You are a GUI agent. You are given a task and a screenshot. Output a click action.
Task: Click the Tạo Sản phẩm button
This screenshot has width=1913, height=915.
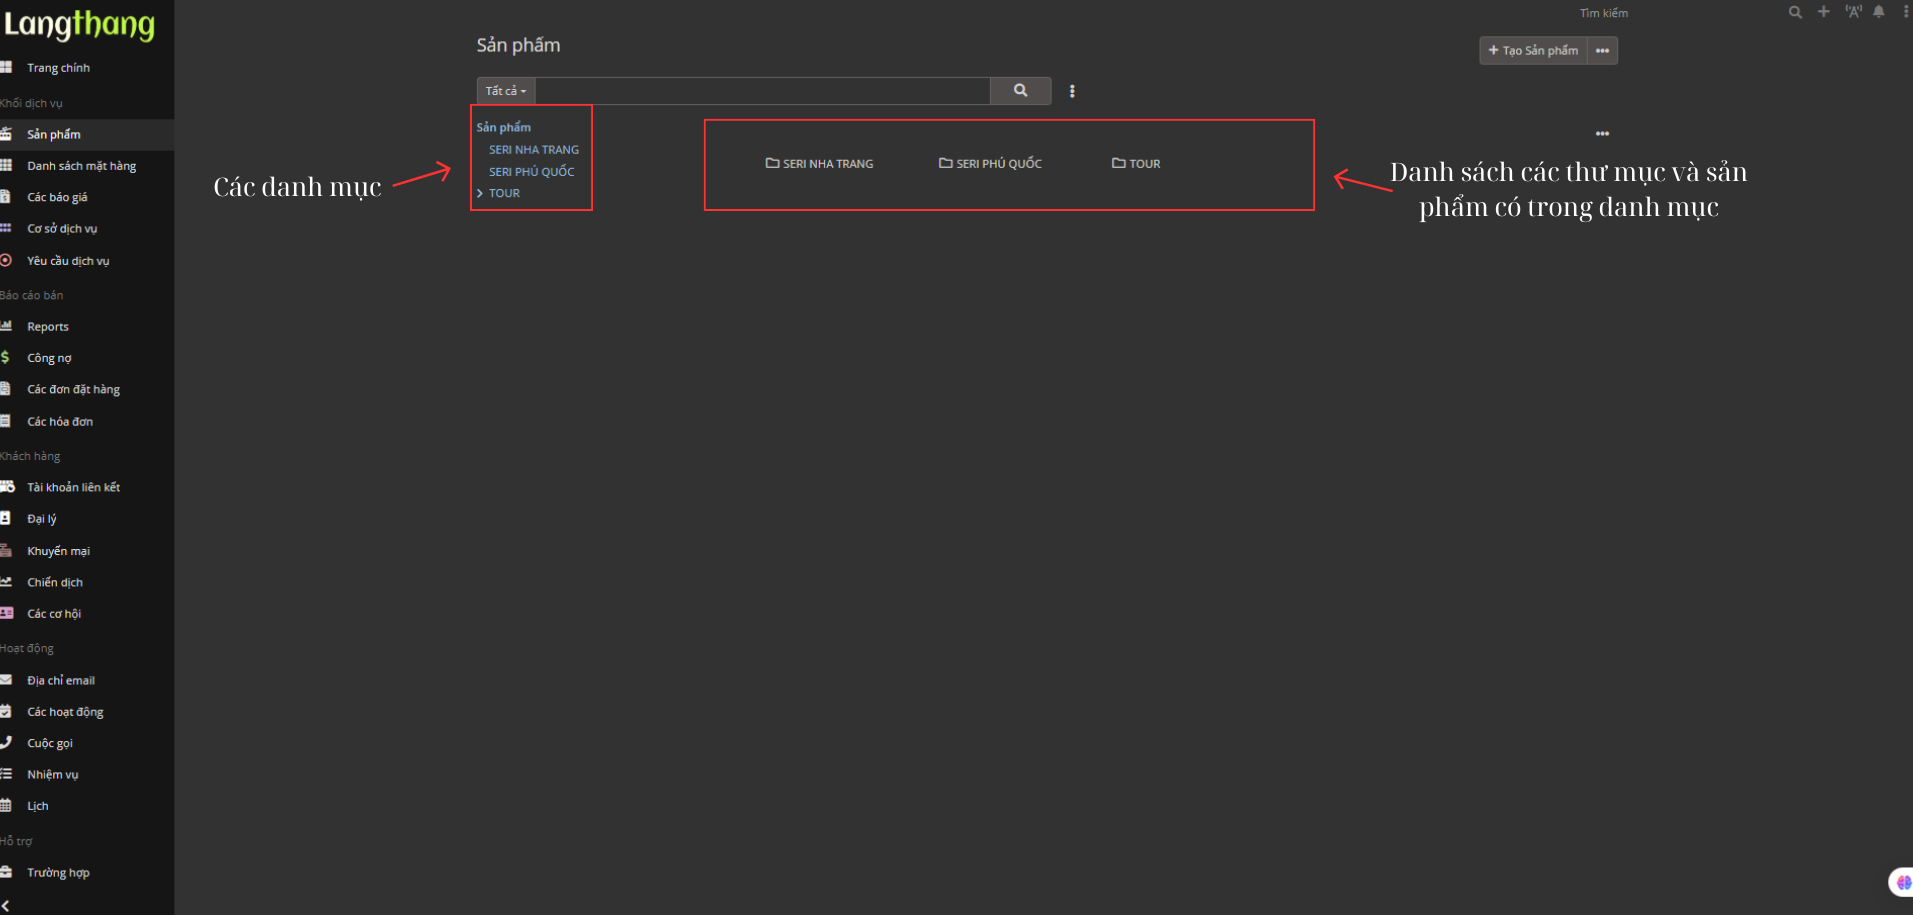point(1533,51)
